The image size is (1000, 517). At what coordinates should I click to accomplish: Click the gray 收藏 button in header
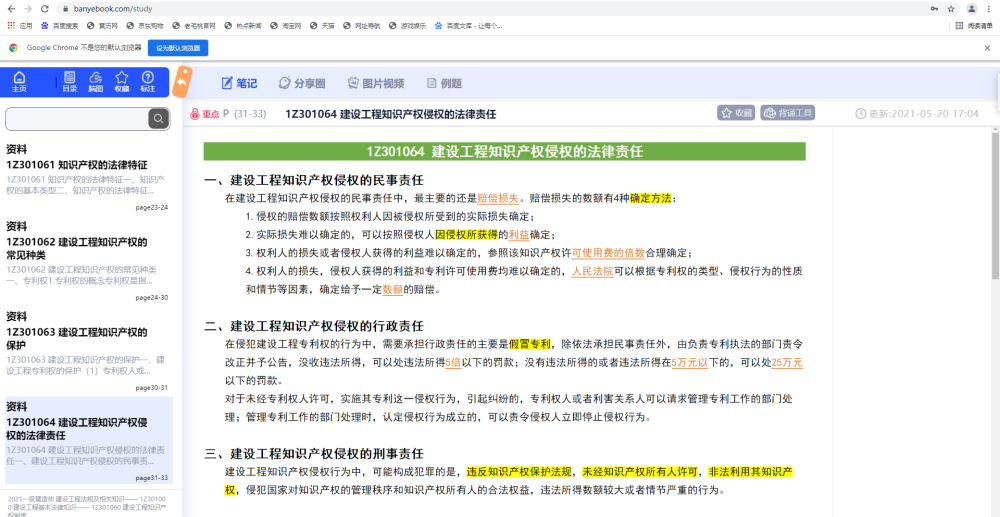coord(737,113)
